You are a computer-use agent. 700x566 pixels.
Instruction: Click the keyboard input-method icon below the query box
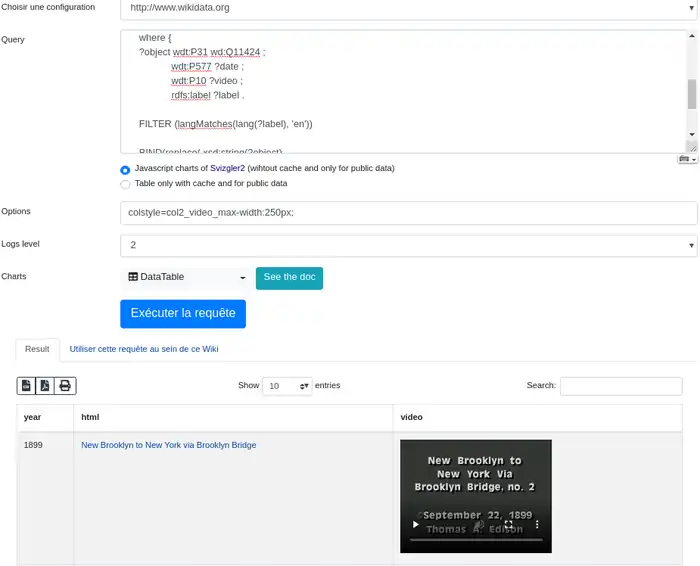[x=685, y=158]
